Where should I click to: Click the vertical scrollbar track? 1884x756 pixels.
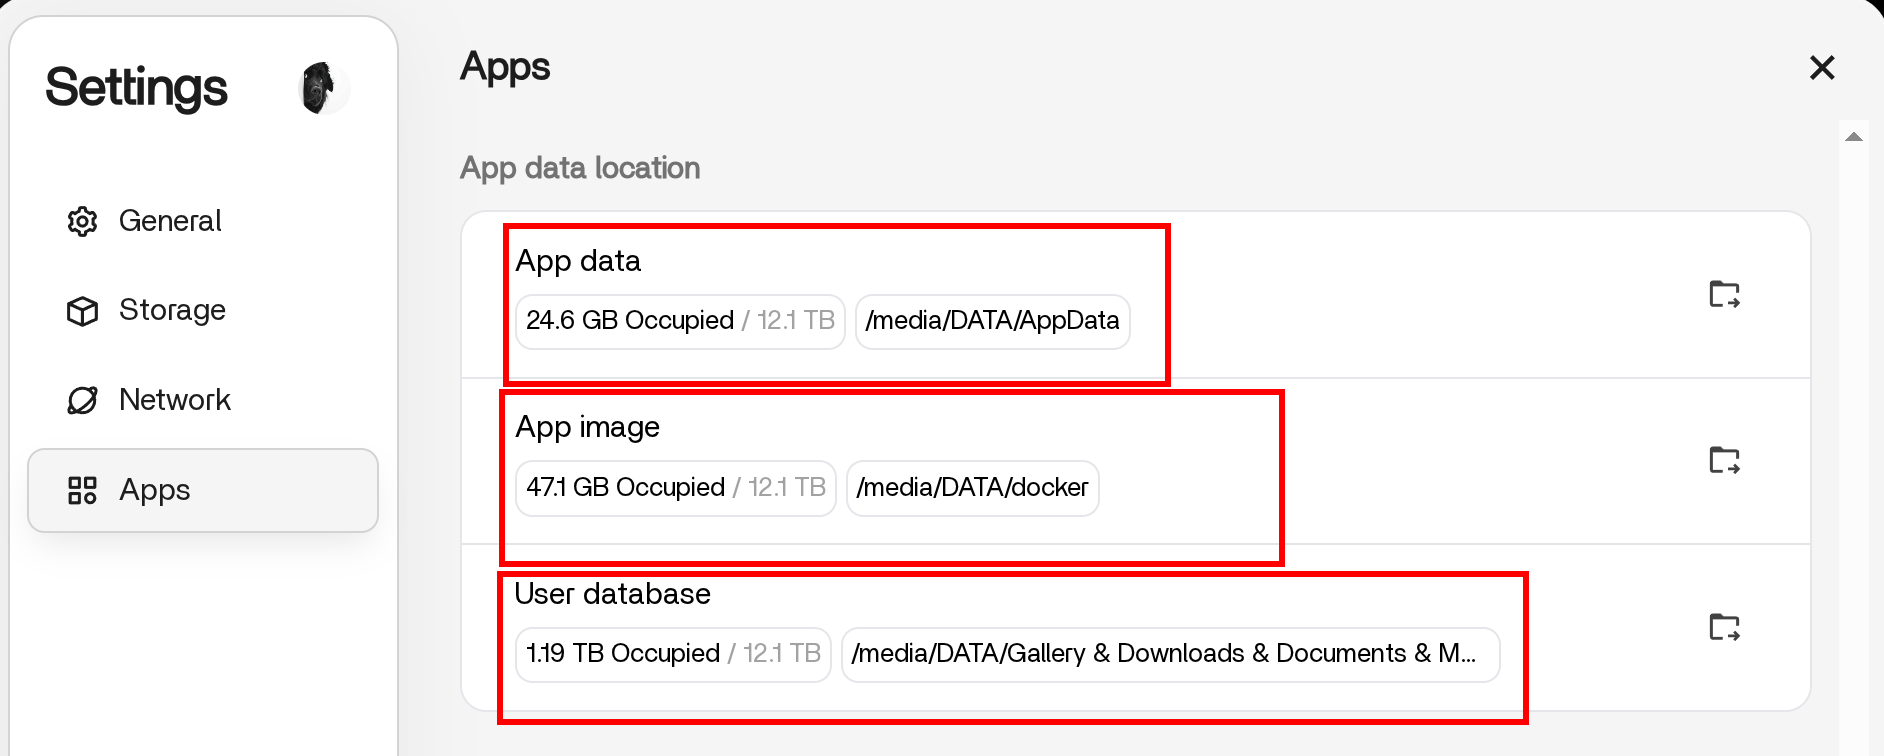click(x=1853, y=450)
